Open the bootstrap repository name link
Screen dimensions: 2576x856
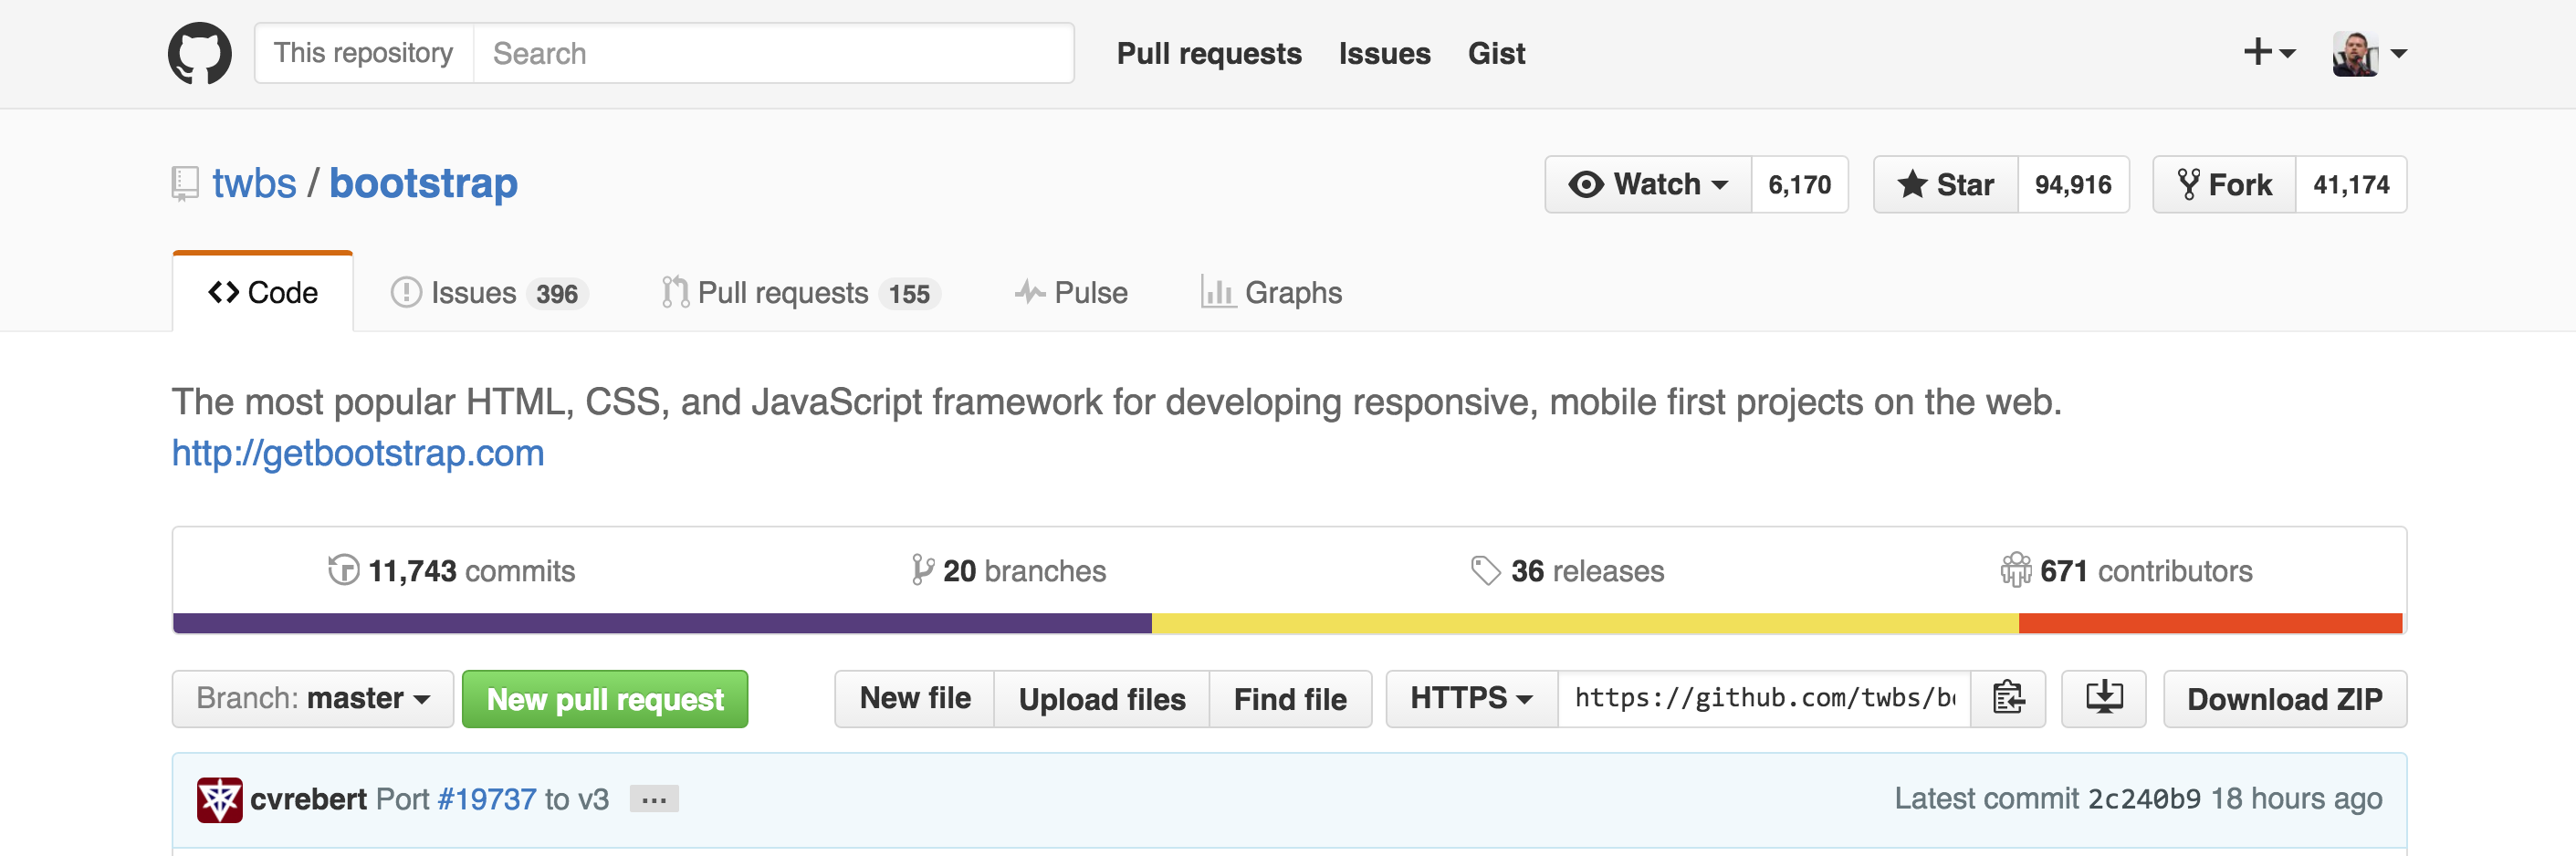[x=423, y=184]
